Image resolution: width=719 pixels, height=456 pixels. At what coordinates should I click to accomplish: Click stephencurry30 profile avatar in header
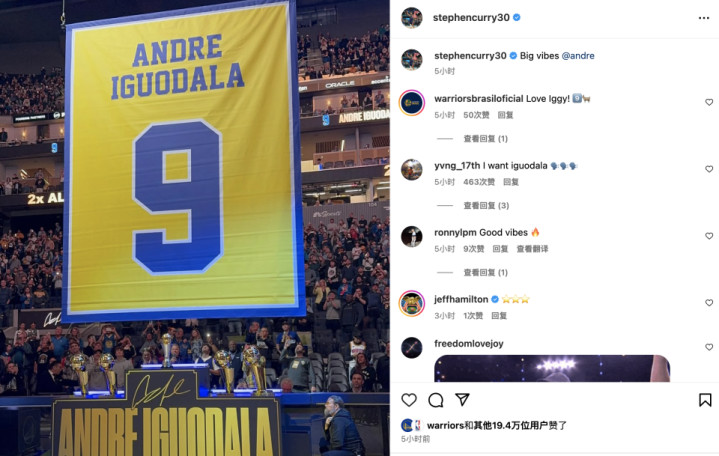pos(411,18)
